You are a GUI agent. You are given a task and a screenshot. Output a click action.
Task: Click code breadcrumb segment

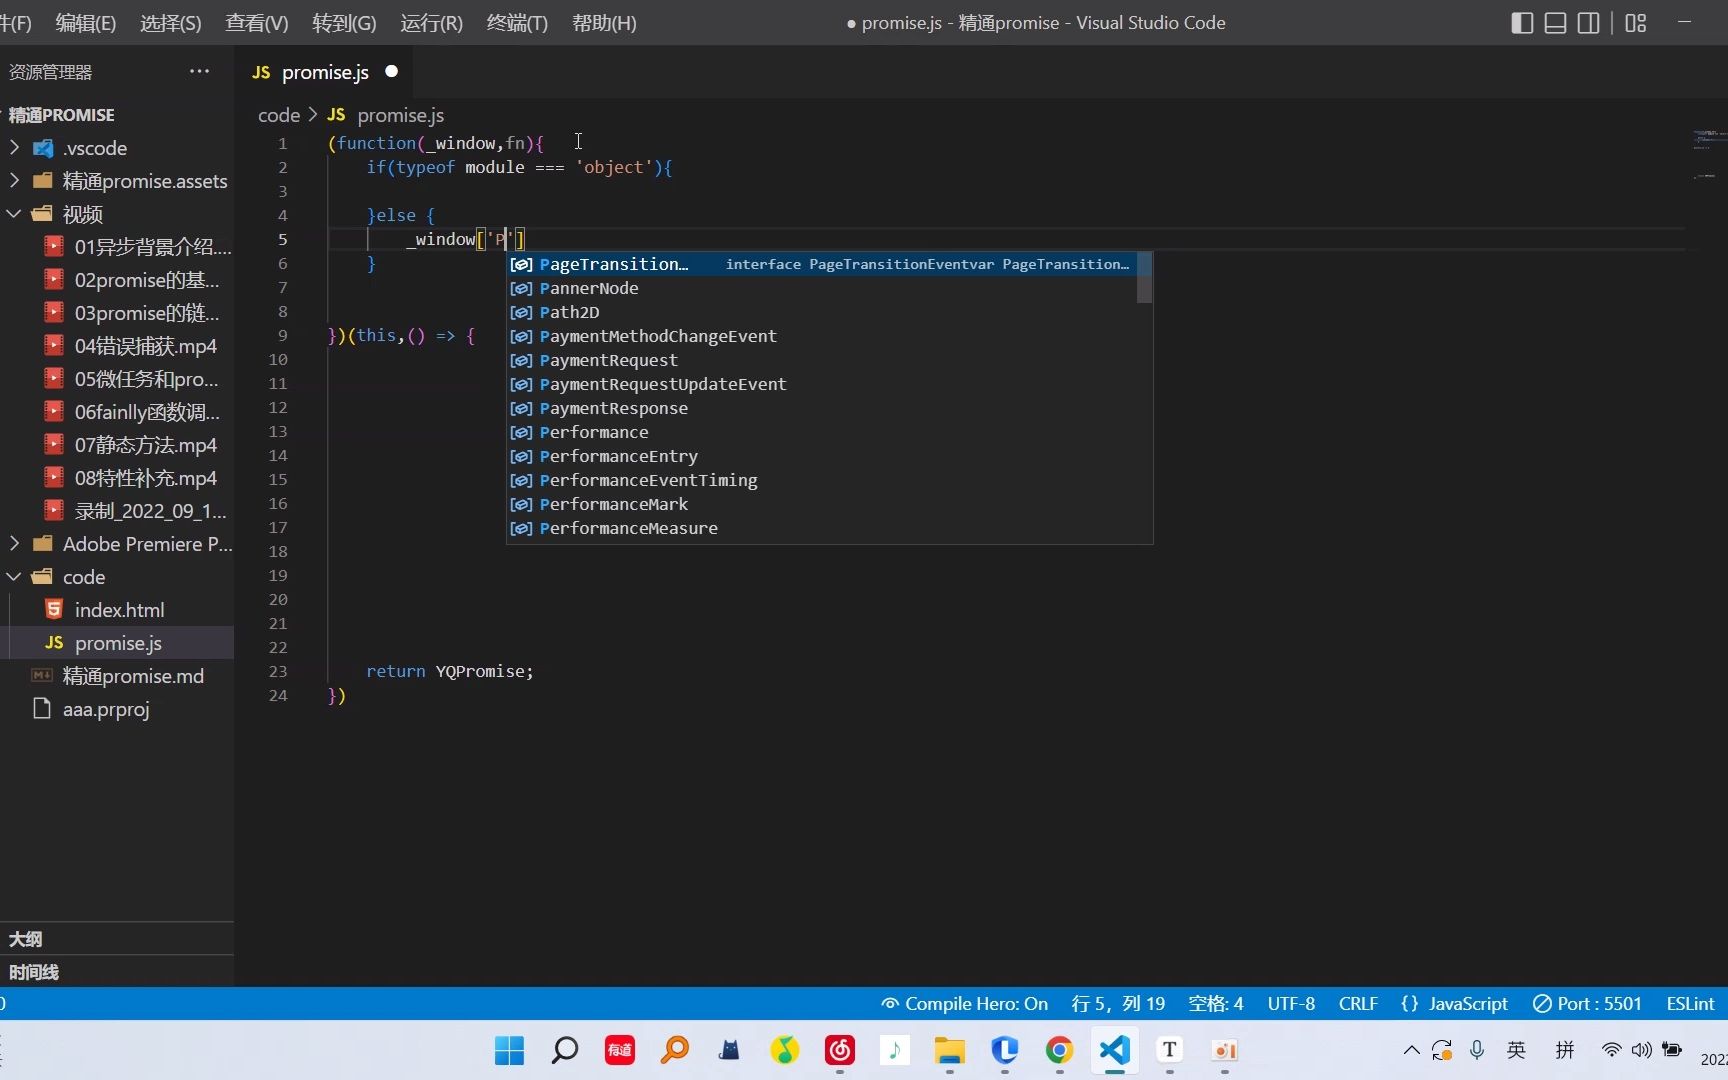pyautogui.click(x=279, y=115)
